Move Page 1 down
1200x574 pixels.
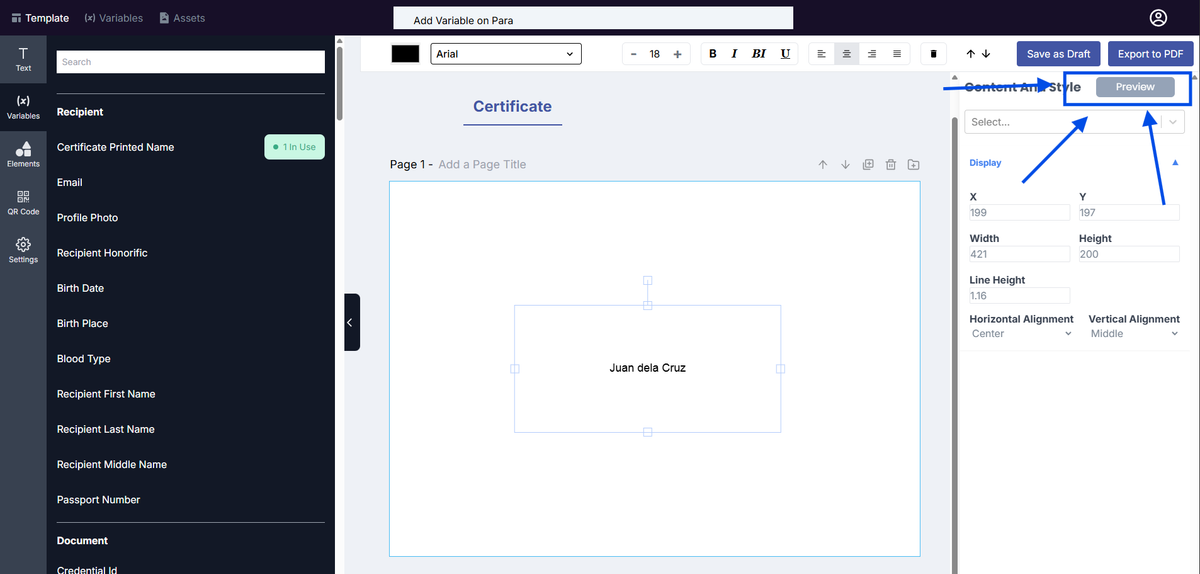pyautogui.click(x=845, y=165)
